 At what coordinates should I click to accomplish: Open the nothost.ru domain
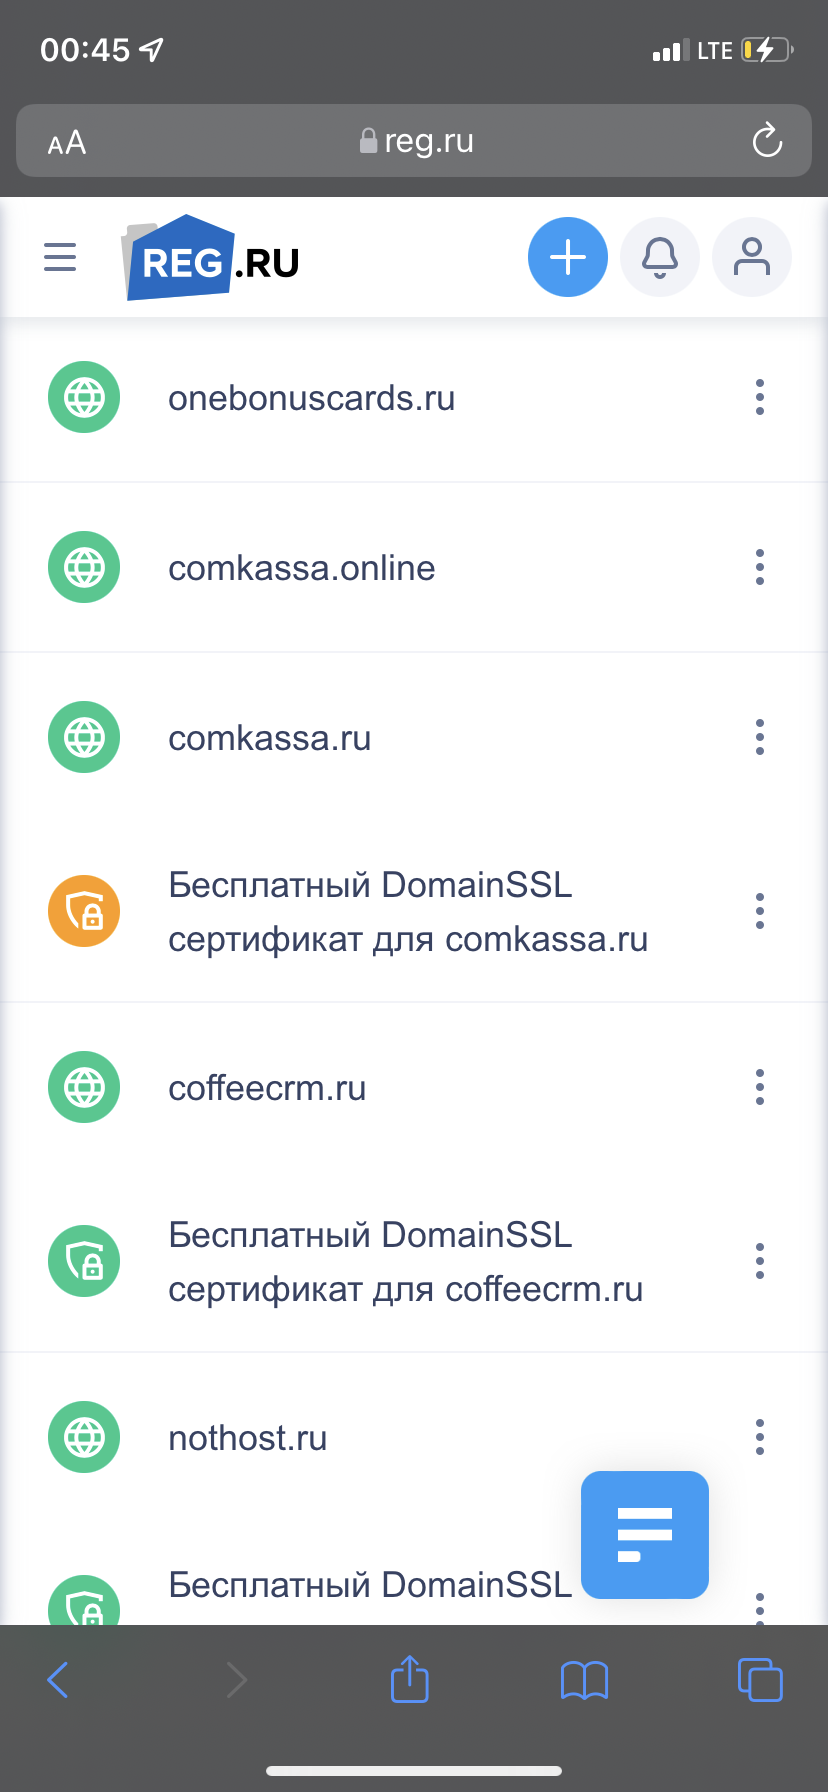[x=248, y=1438]
